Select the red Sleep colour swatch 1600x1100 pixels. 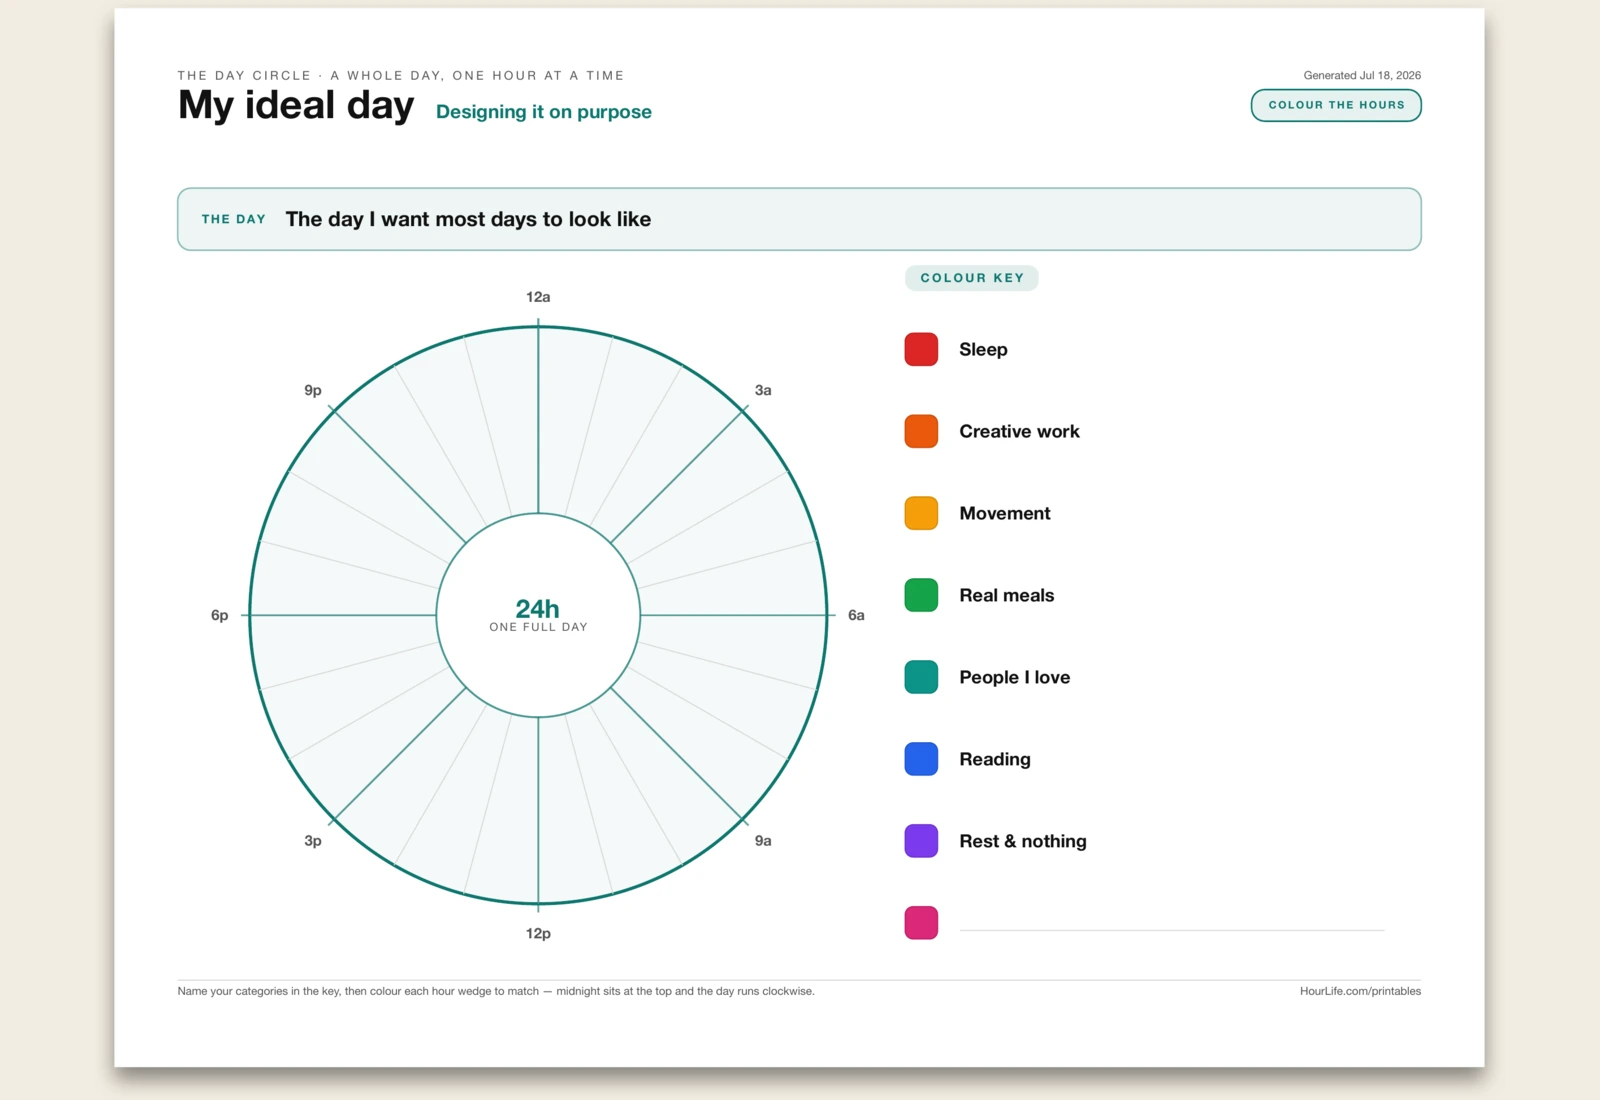point(921,349)
